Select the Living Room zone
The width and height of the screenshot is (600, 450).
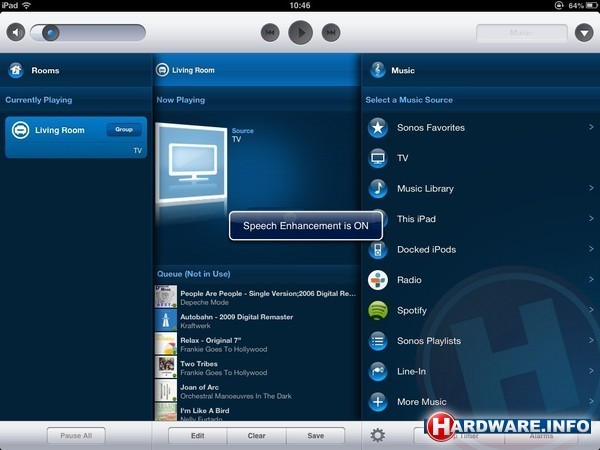[x=76, y=137]
